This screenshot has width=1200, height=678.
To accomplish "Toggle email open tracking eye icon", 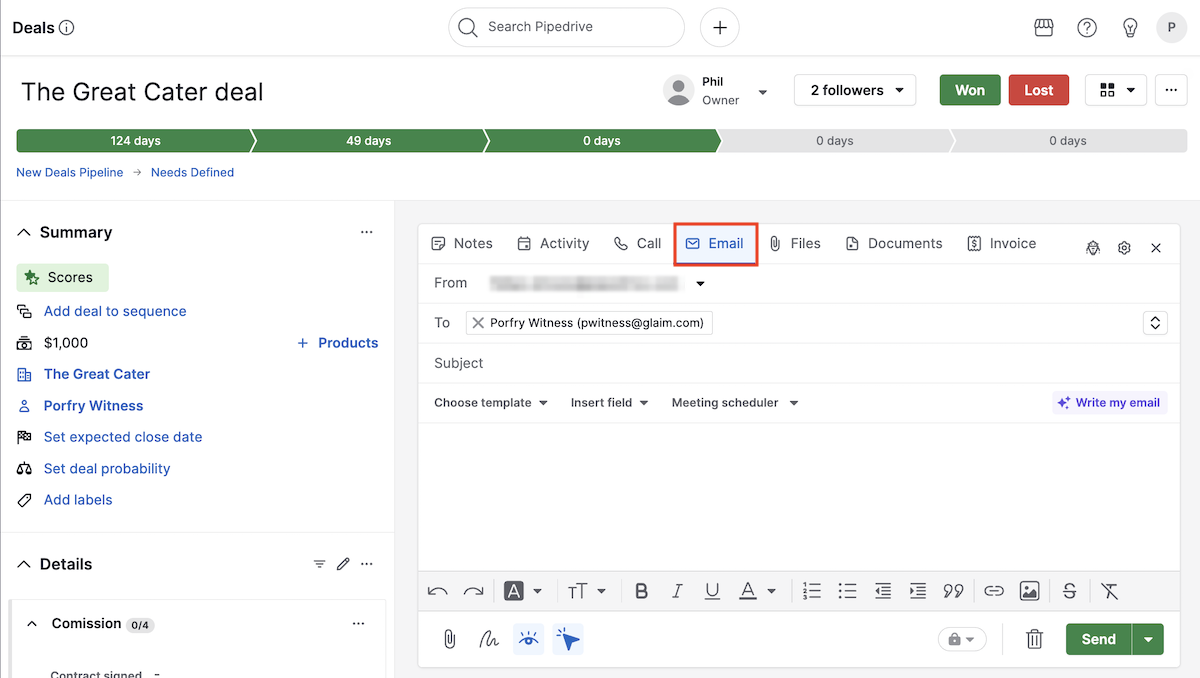I will (529, 639).
